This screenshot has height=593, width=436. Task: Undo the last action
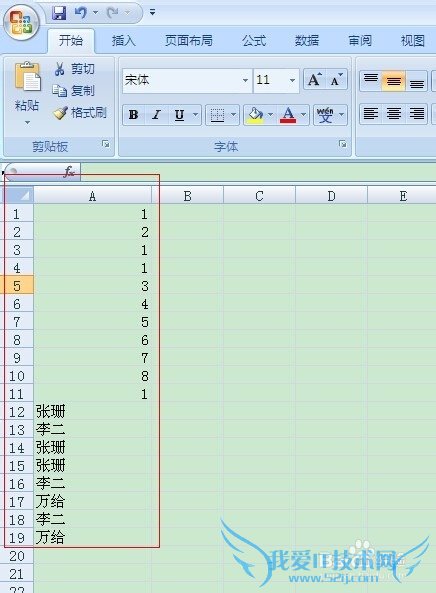coord(81,13)
